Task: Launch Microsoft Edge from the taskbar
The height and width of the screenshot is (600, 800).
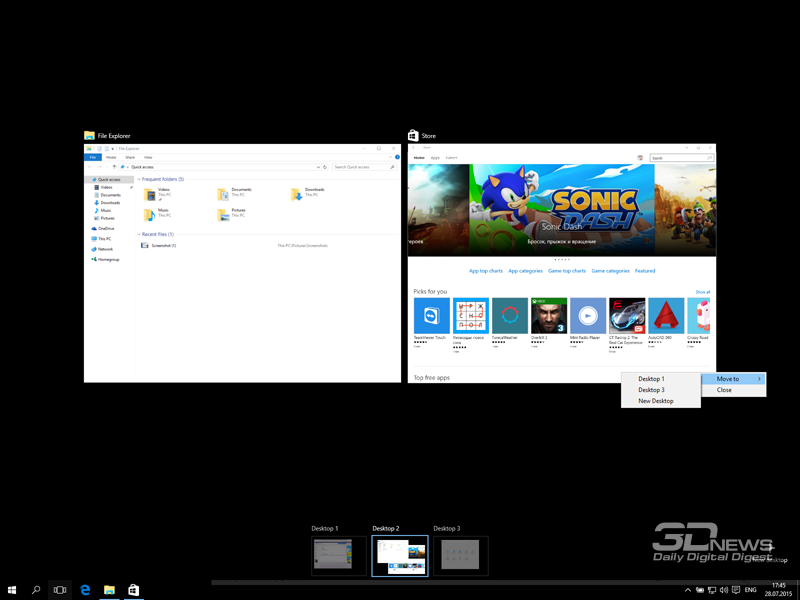Action: (85, 590)
